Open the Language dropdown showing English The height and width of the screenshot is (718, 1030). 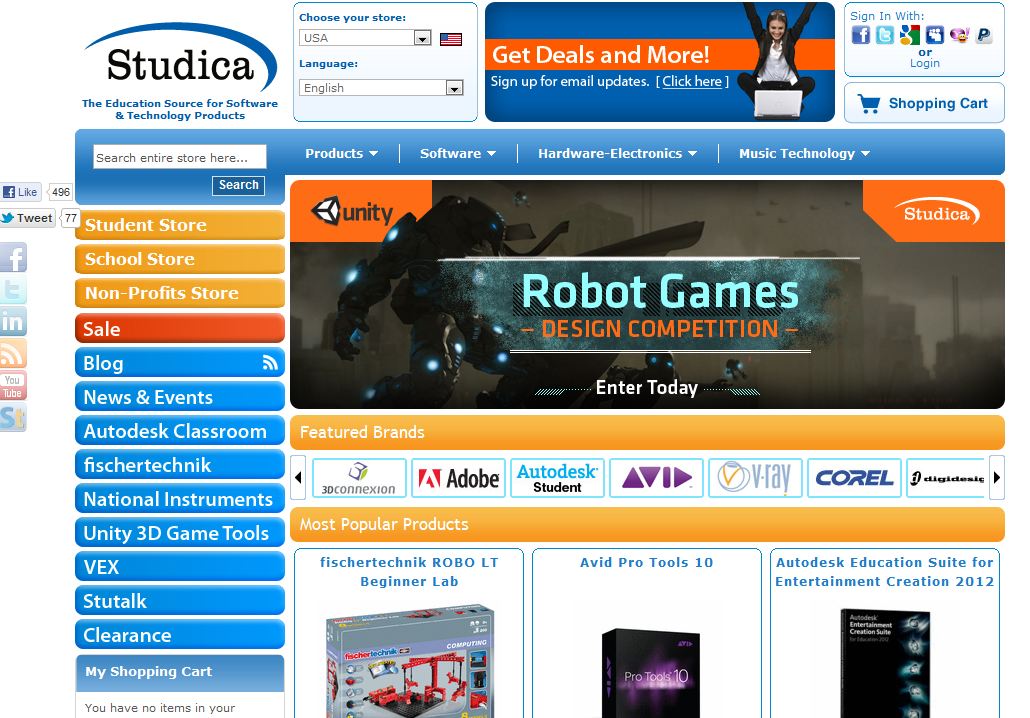[x=381, y=88]
